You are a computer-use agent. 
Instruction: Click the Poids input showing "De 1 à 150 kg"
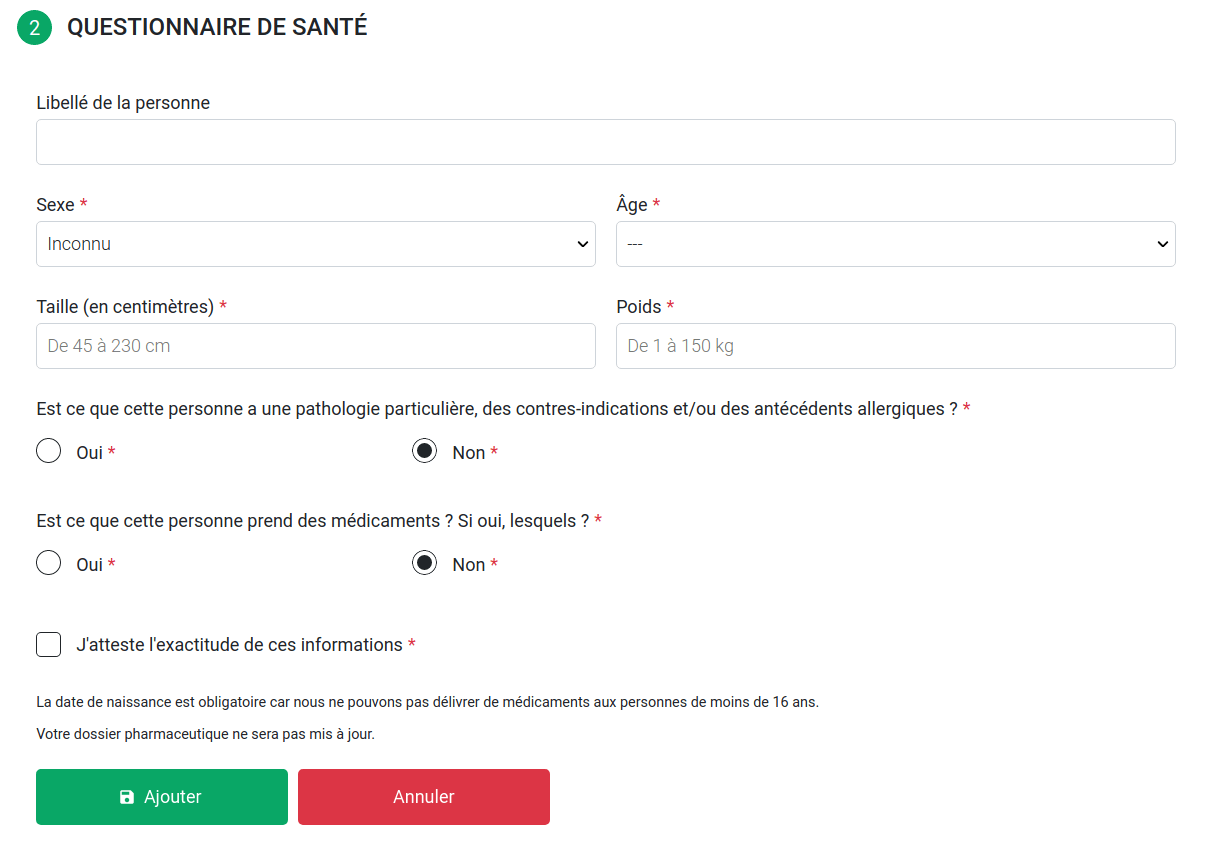896,345
